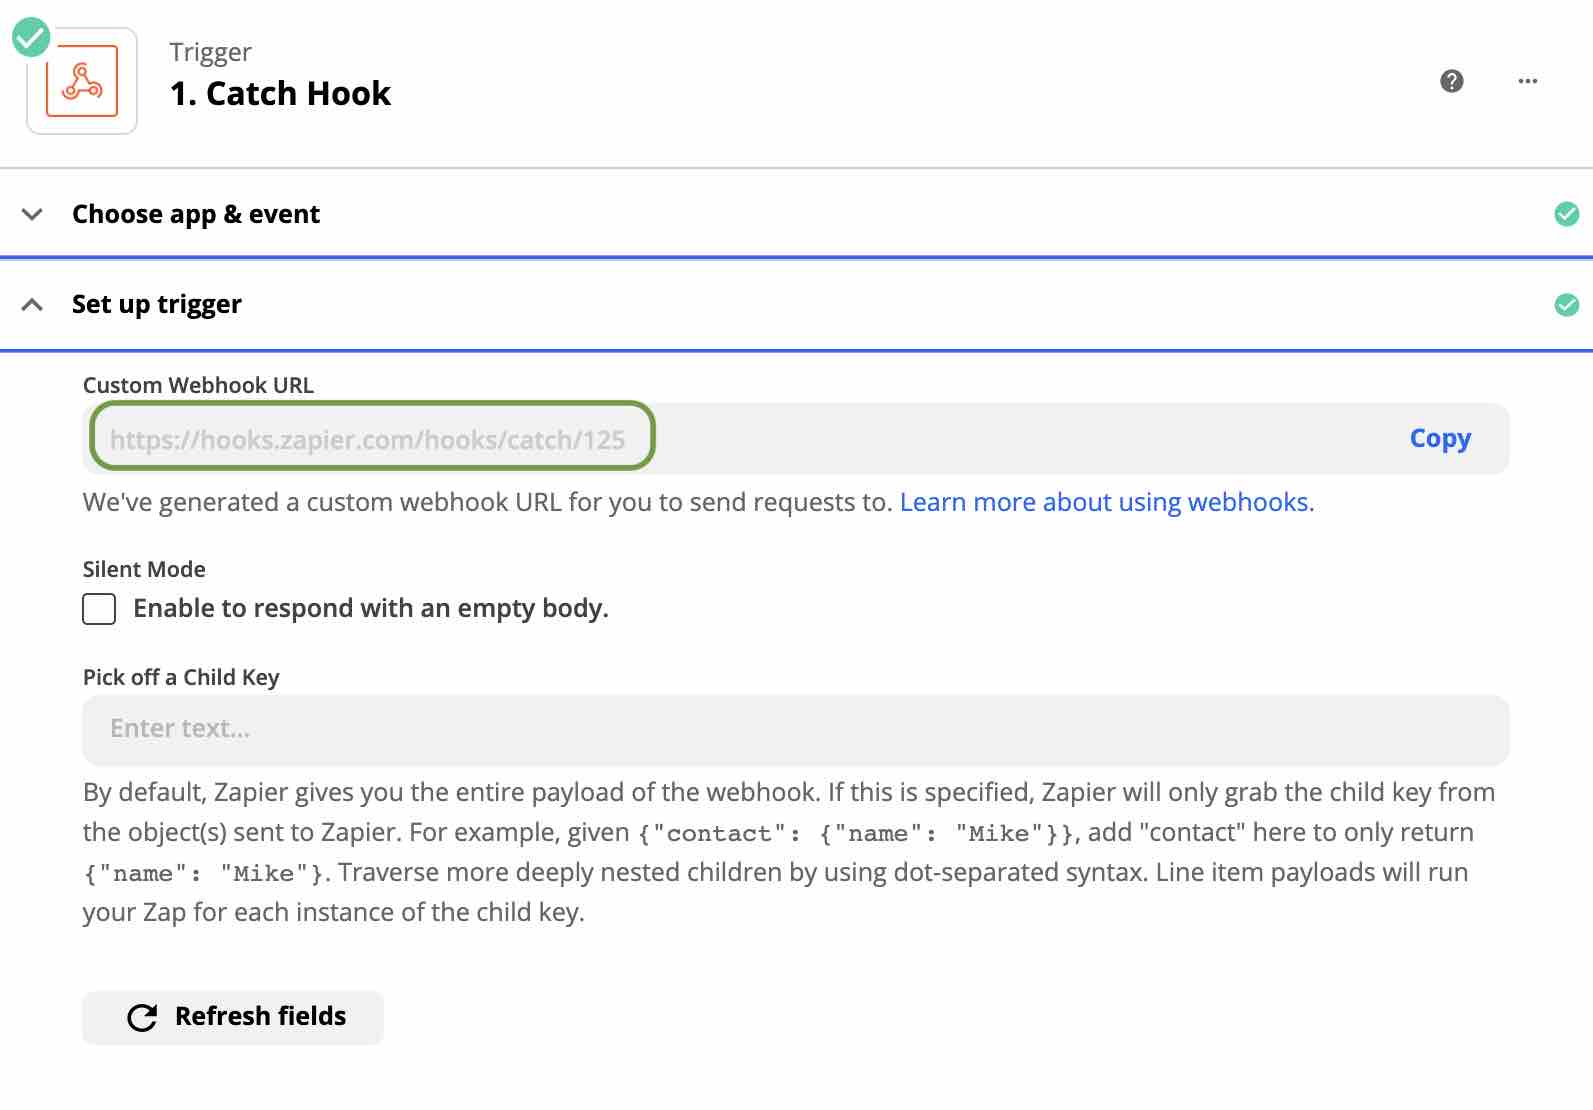Viewport: 1593px width, 1110px height.
Task: Click the Enable to respond with an empty body label
Action: coord(371,608)
